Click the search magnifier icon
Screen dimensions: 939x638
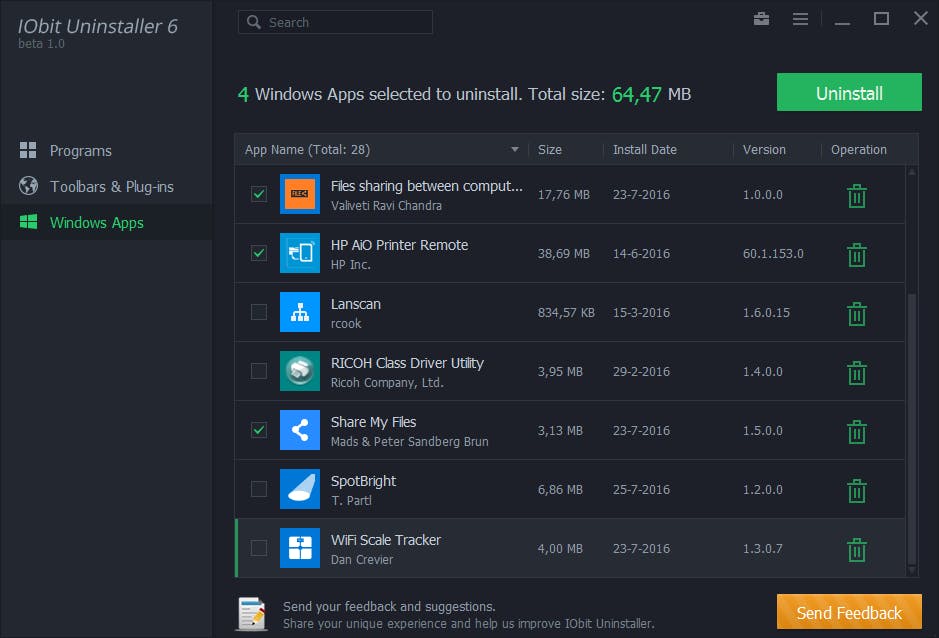pos(254,22)
